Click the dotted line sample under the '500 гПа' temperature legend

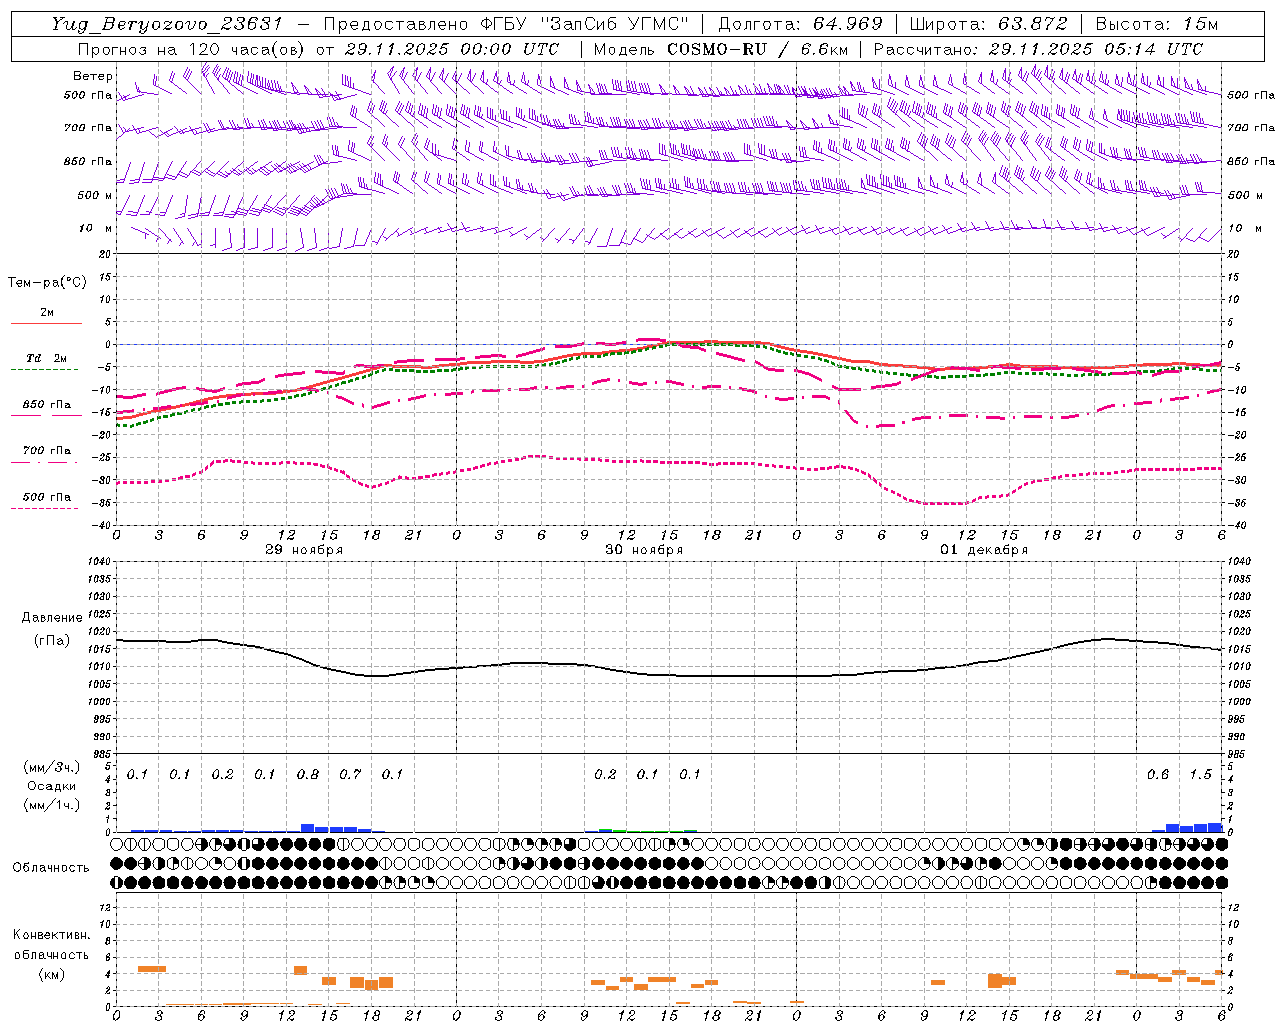45,508
